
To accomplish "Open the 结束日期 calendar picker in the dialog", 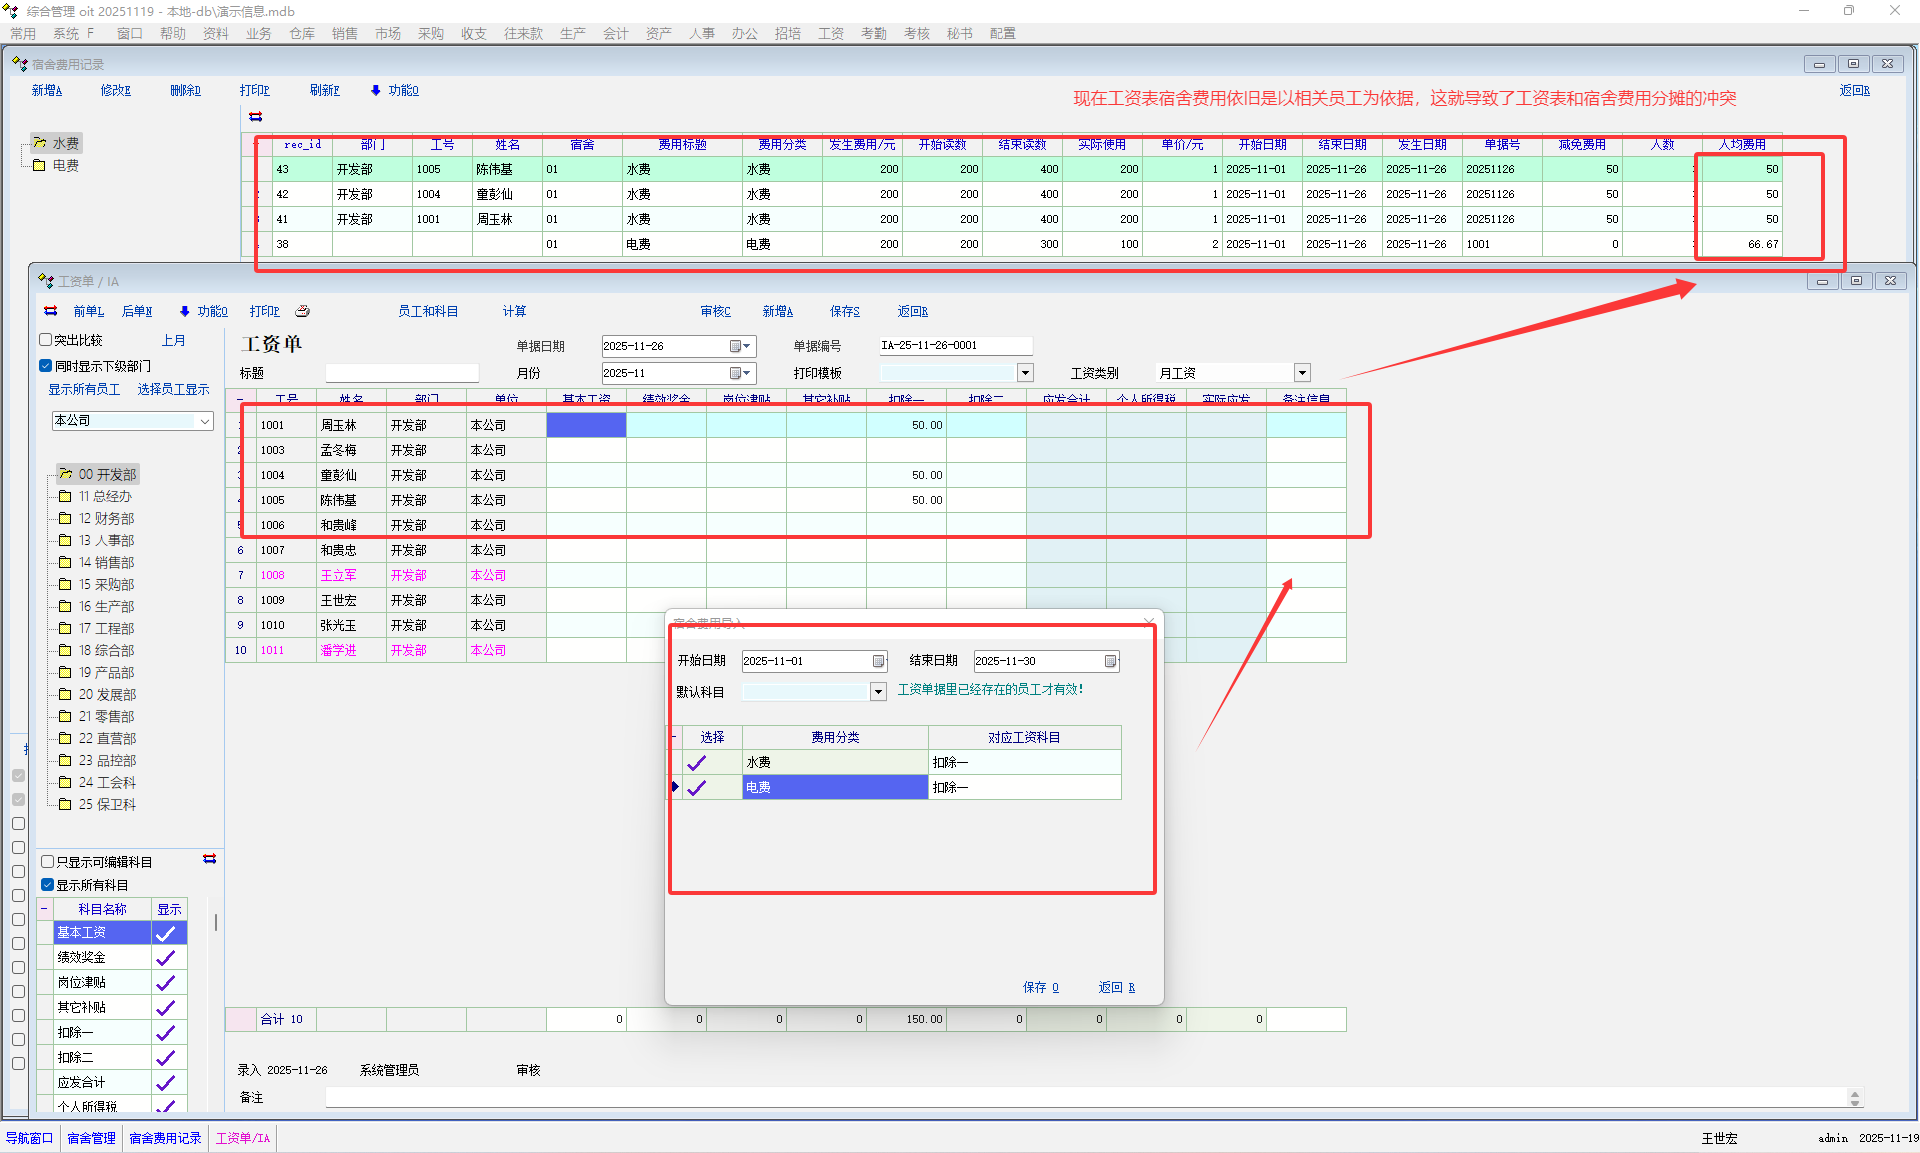I will coord(1110,661).
